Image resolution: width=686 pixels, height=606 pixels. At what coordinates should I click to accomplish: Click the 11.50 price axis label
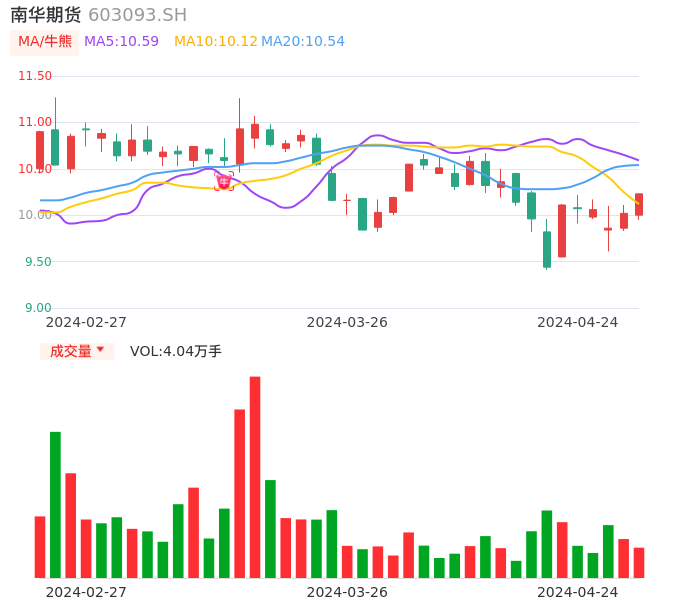point(35,76)
